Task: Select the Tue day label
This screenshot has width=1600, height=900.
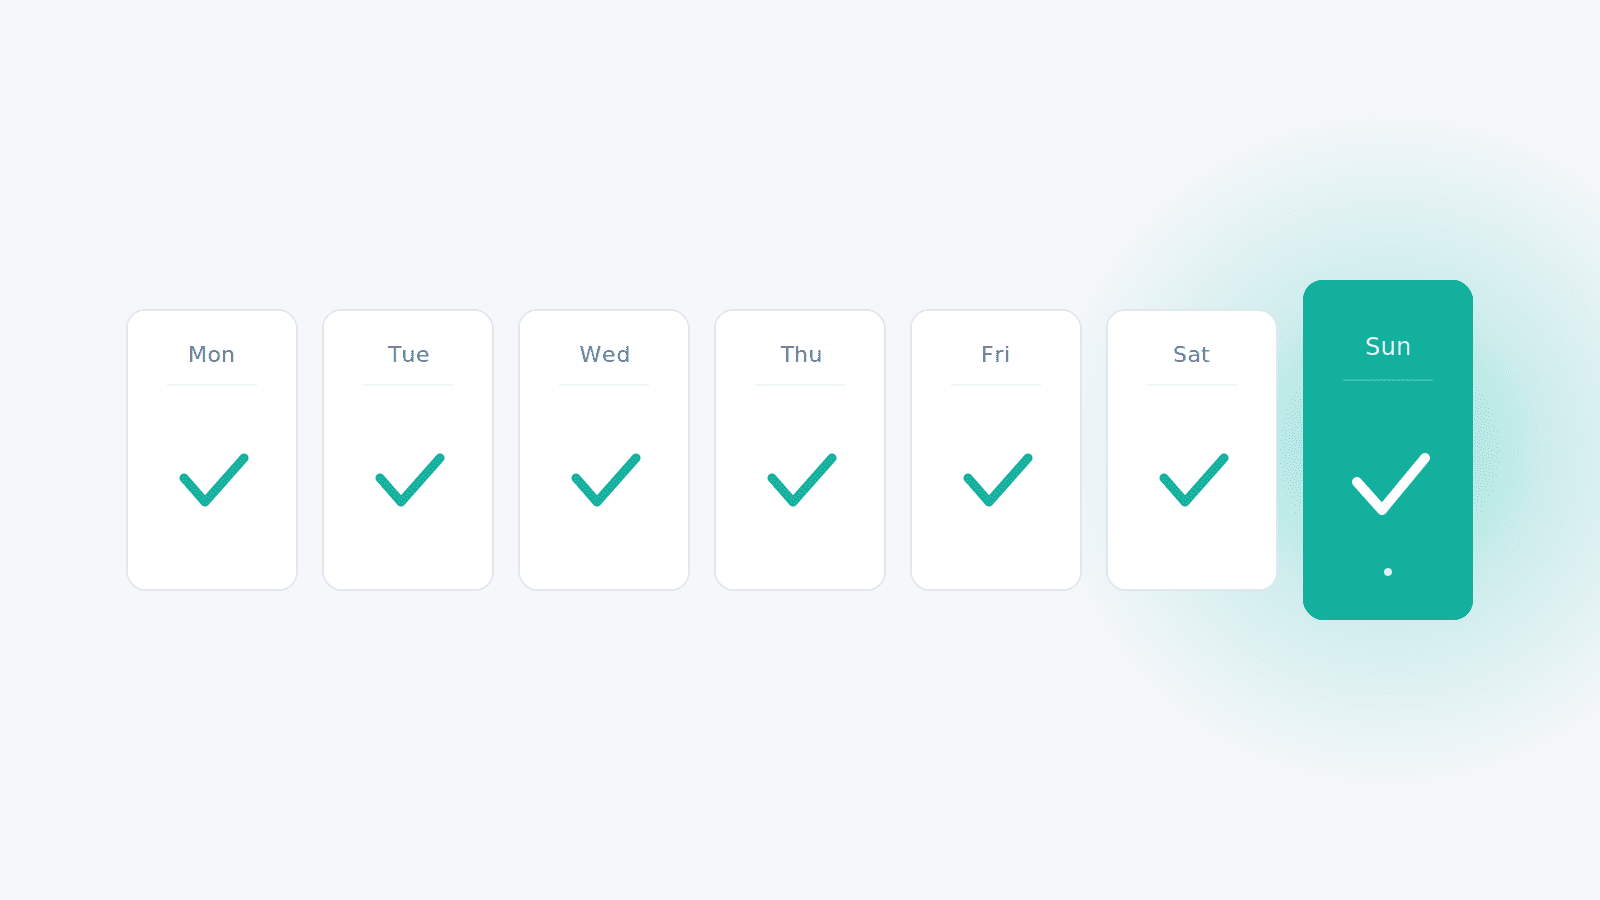Action: tap(408, 354)
